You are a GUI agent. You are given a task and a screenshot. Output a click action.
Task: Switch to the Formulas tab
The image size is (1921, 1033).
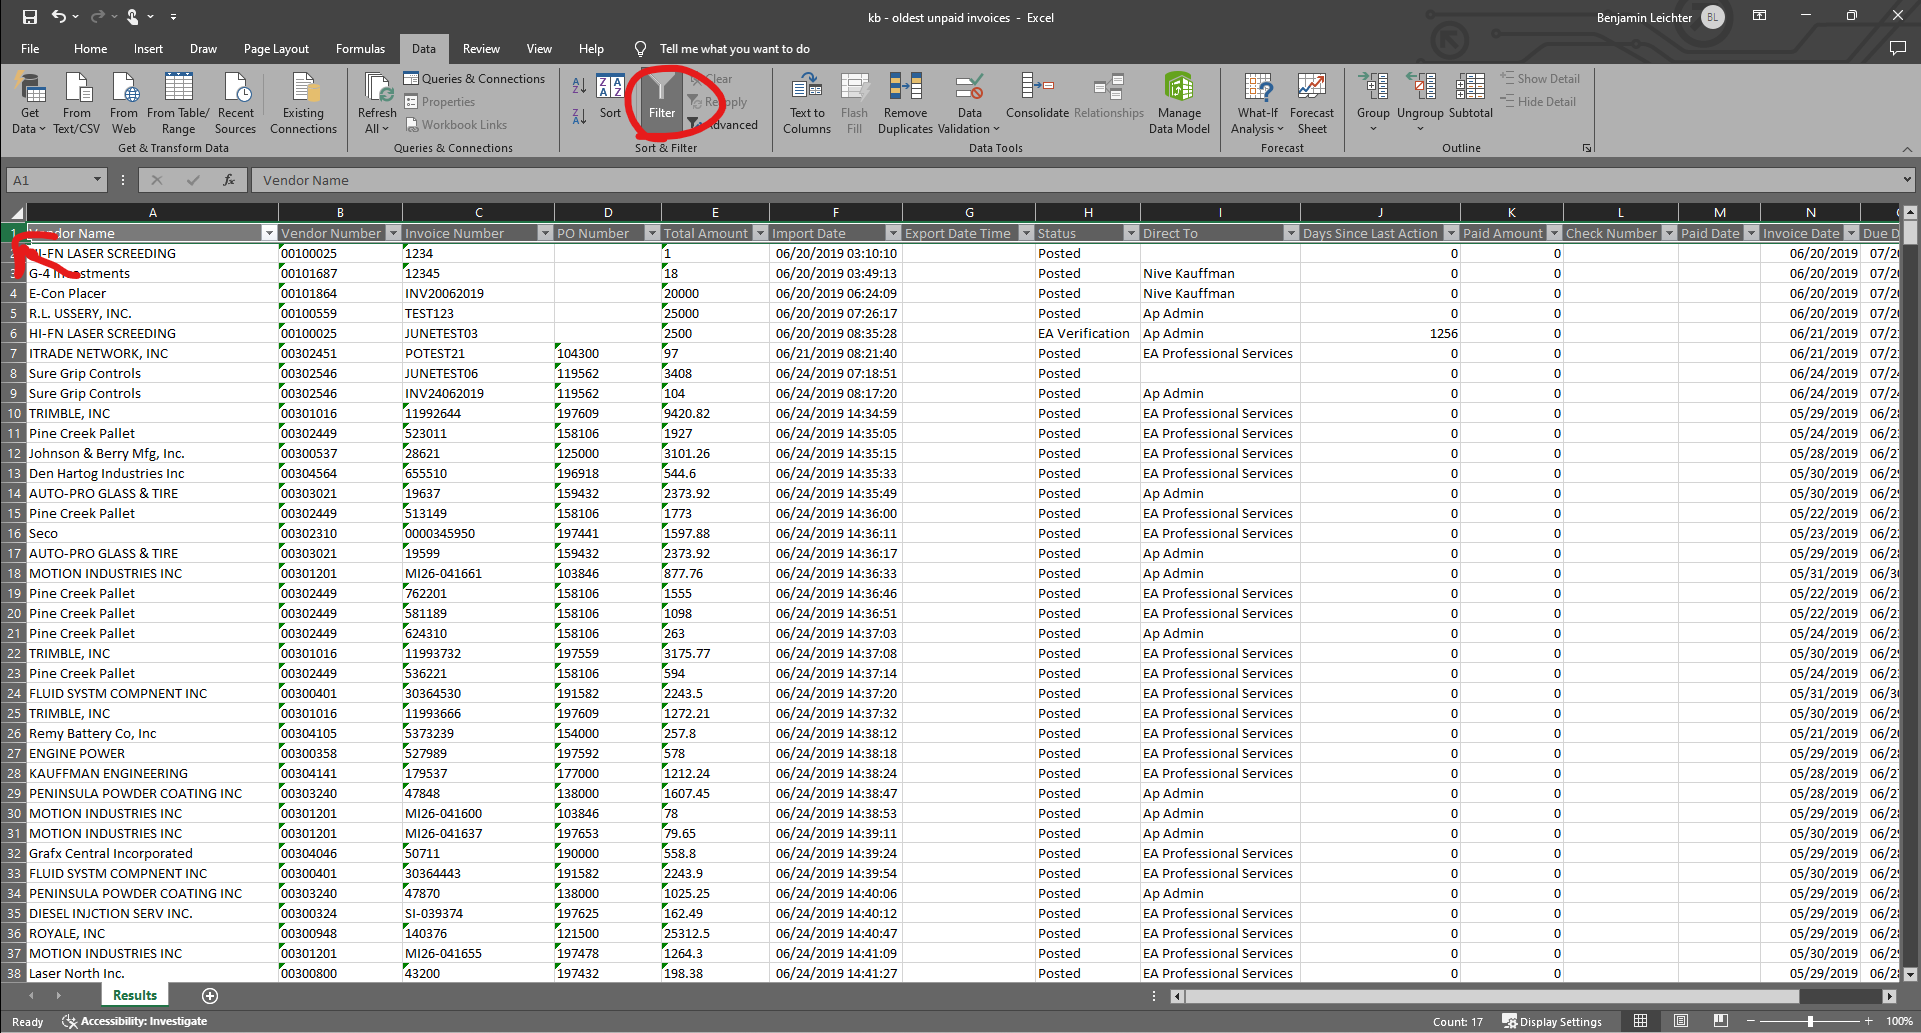coord(360,48)
